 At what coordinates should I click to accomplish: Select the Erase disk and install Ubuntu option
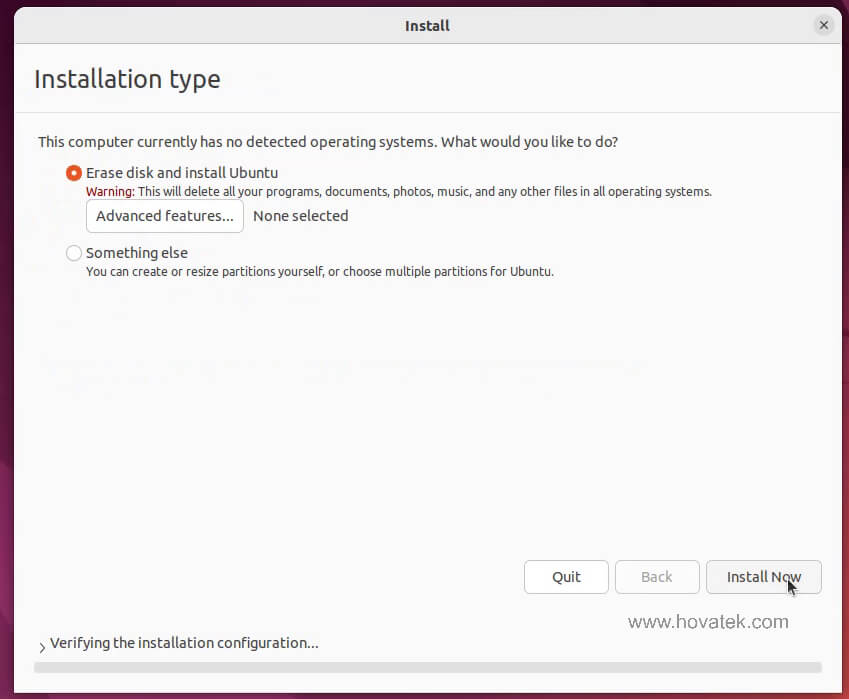point(180,172)
